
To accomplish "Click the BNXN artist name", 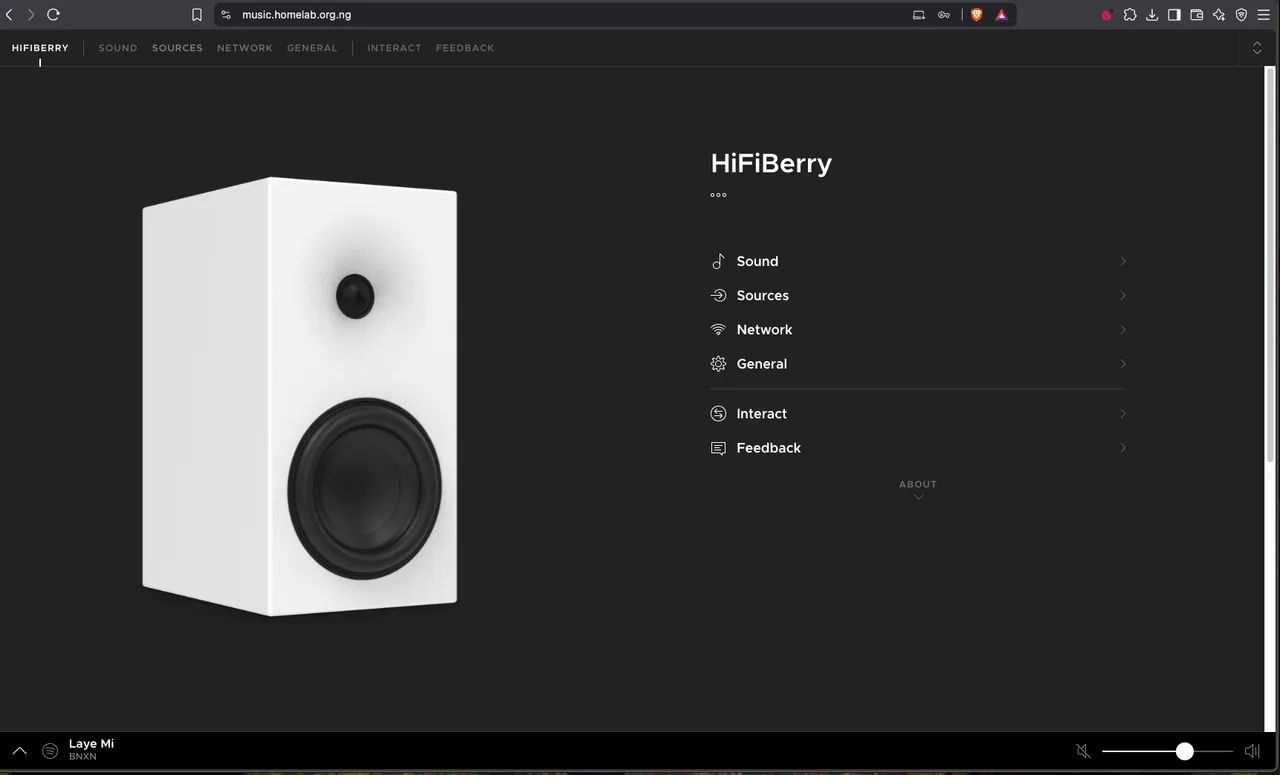I will pos(83,757).
